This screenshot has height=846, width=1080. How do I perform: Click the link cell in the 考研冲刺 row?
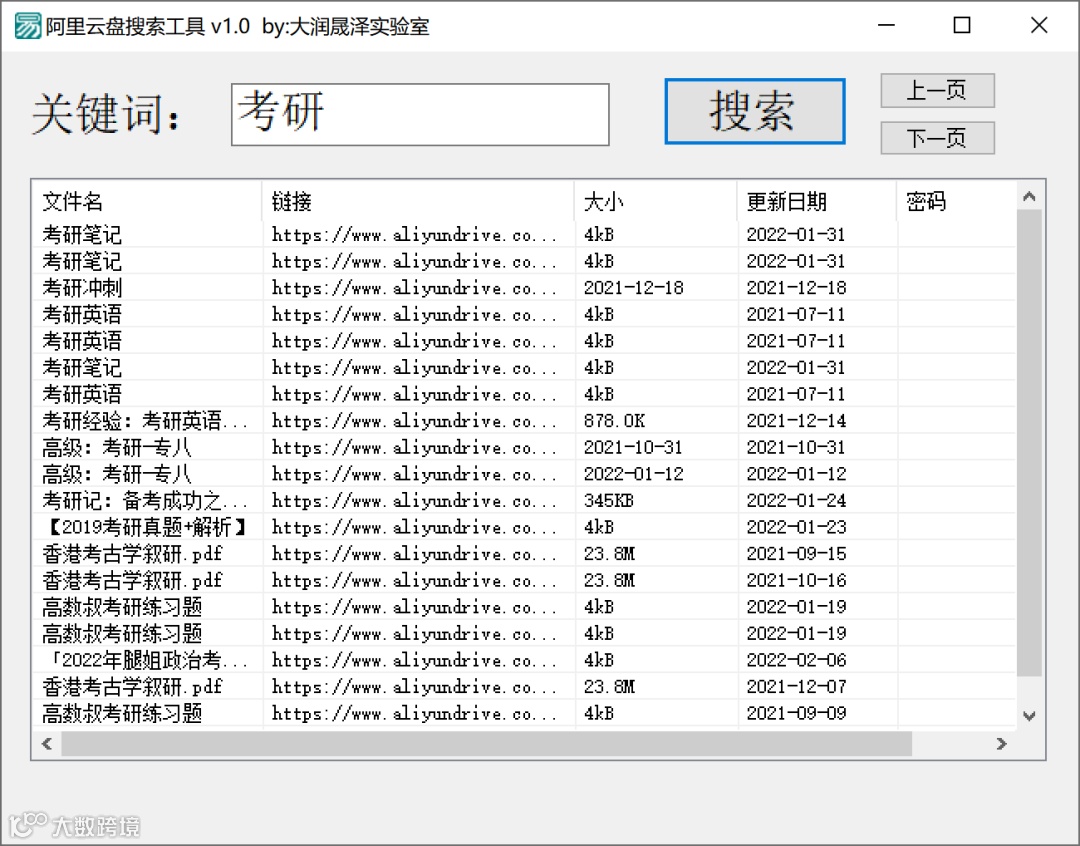click(x=415, y=288)
